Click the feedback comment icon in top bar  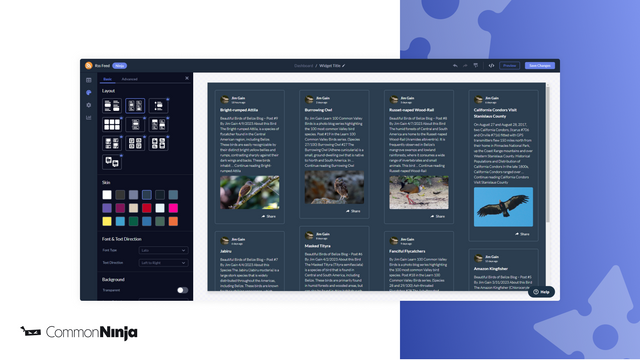click(476, 66)
